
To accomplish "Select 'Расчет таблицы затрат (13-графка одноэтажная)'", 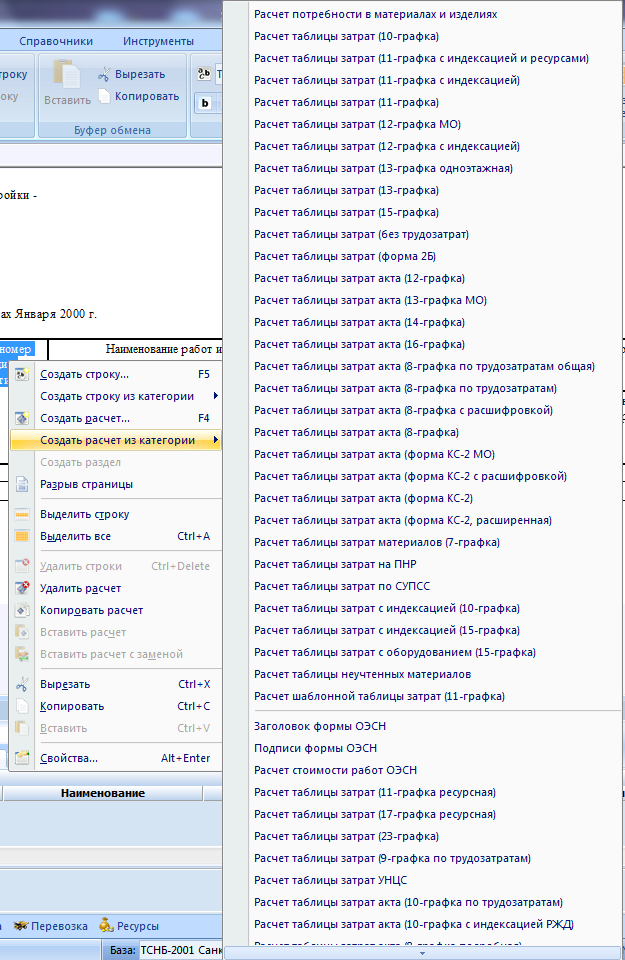I will (383, 168).
